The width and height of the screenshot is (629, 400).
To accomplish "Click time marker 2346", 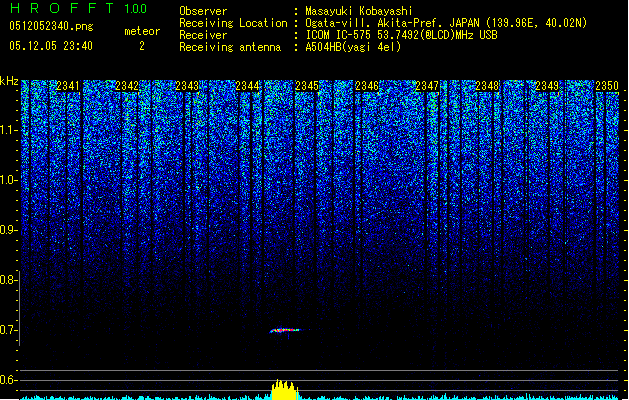I will tap(367, 86).
